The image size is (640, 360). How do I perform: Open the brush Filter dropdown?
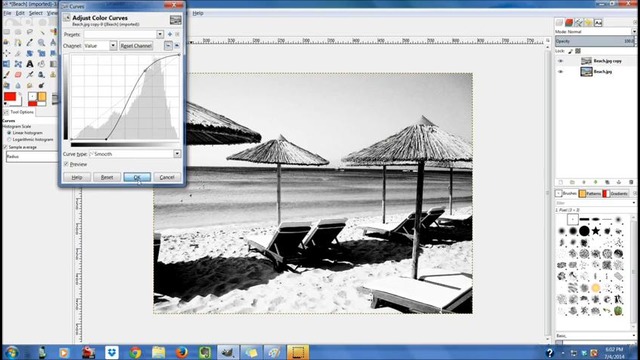pos(634,203)
